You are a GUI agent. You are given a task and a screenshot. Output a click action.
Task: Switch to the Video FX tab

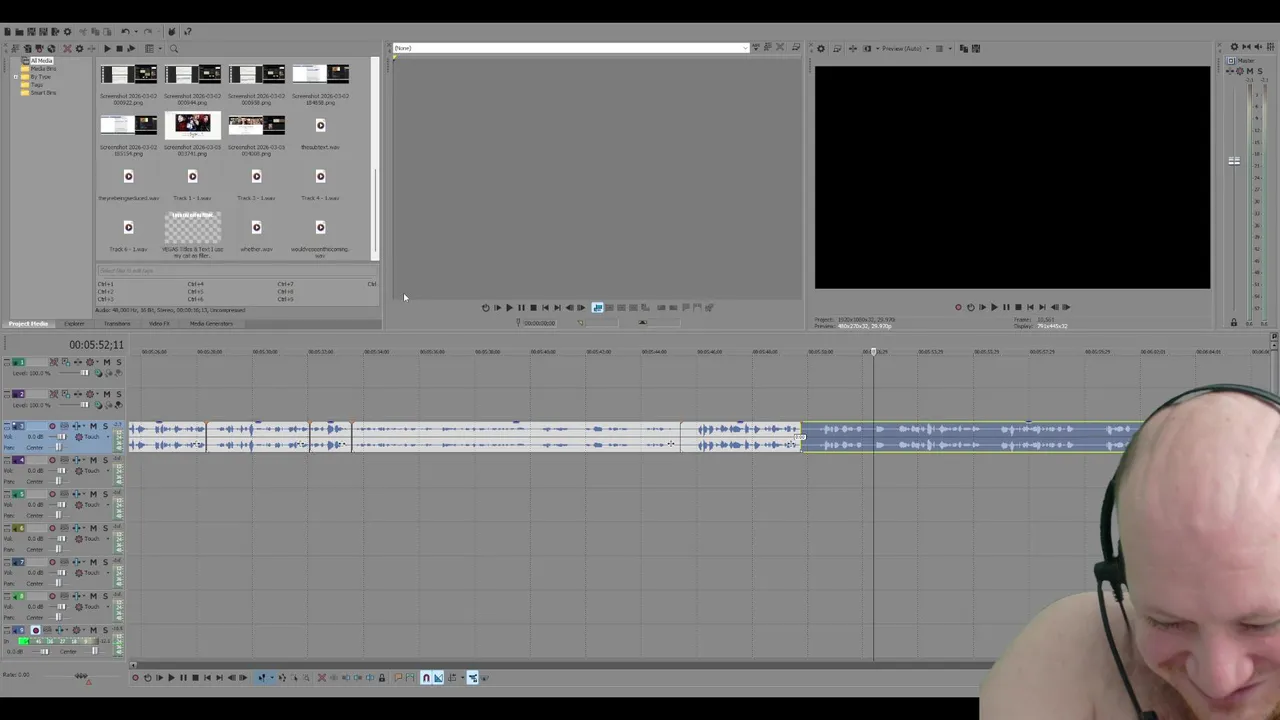tap(159, 323)
